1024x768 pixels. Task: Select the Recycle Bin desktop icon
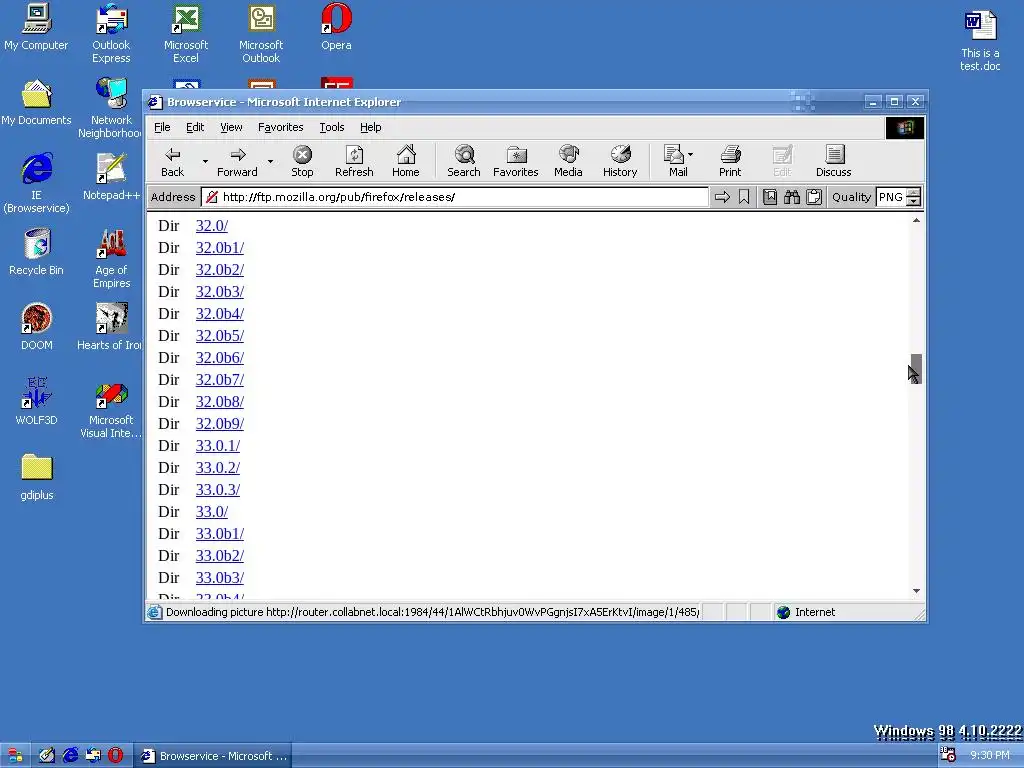tap(36, 252)
